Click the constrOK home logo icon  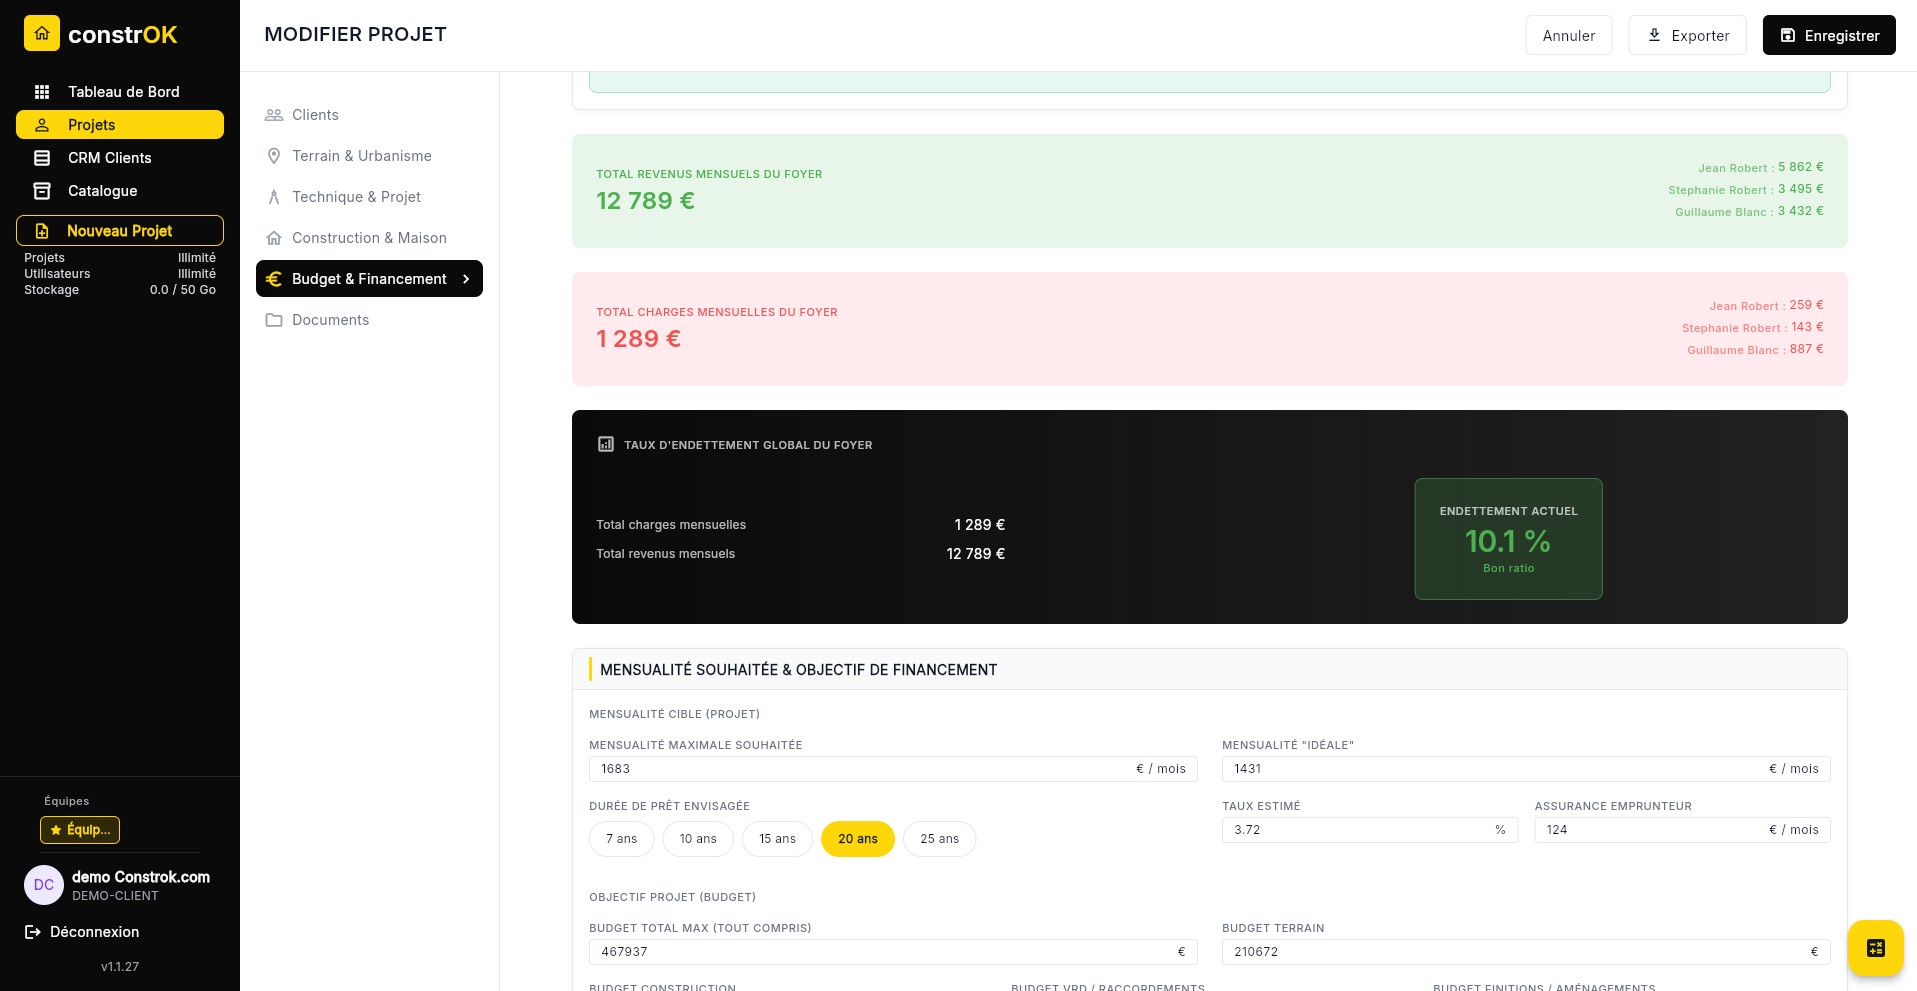(42, 33)
